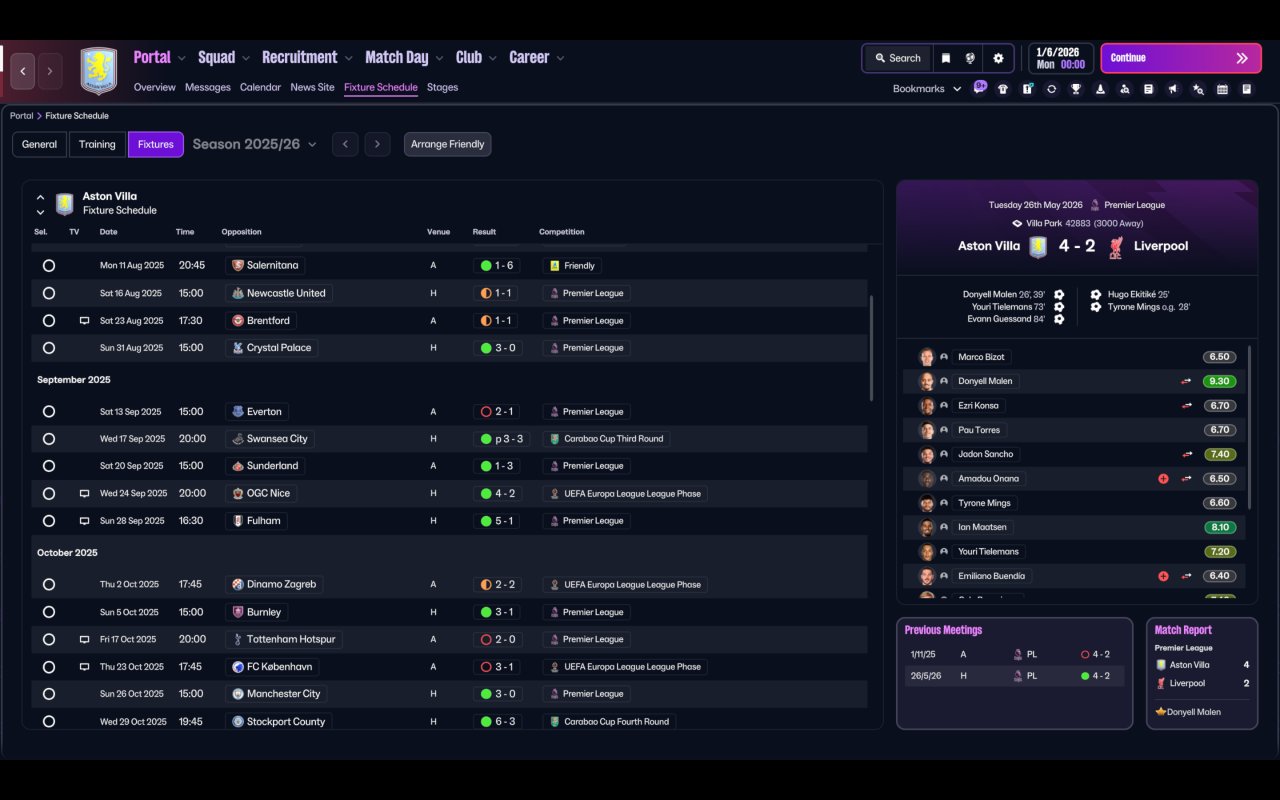Image resolution: width=1280 pixels, height=800 pixels.
Task: Click the globe icon in top bar
Action: tap(970, 58)
